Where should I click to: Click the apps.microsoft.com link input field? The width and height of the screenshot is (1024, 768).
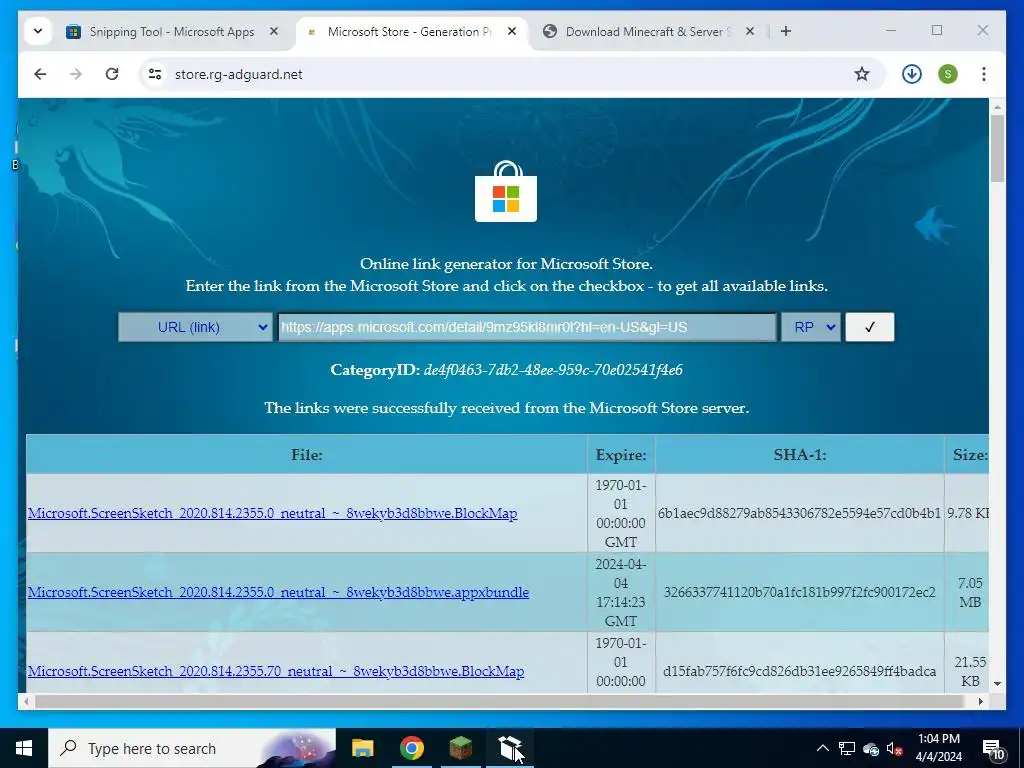(527, 327)
